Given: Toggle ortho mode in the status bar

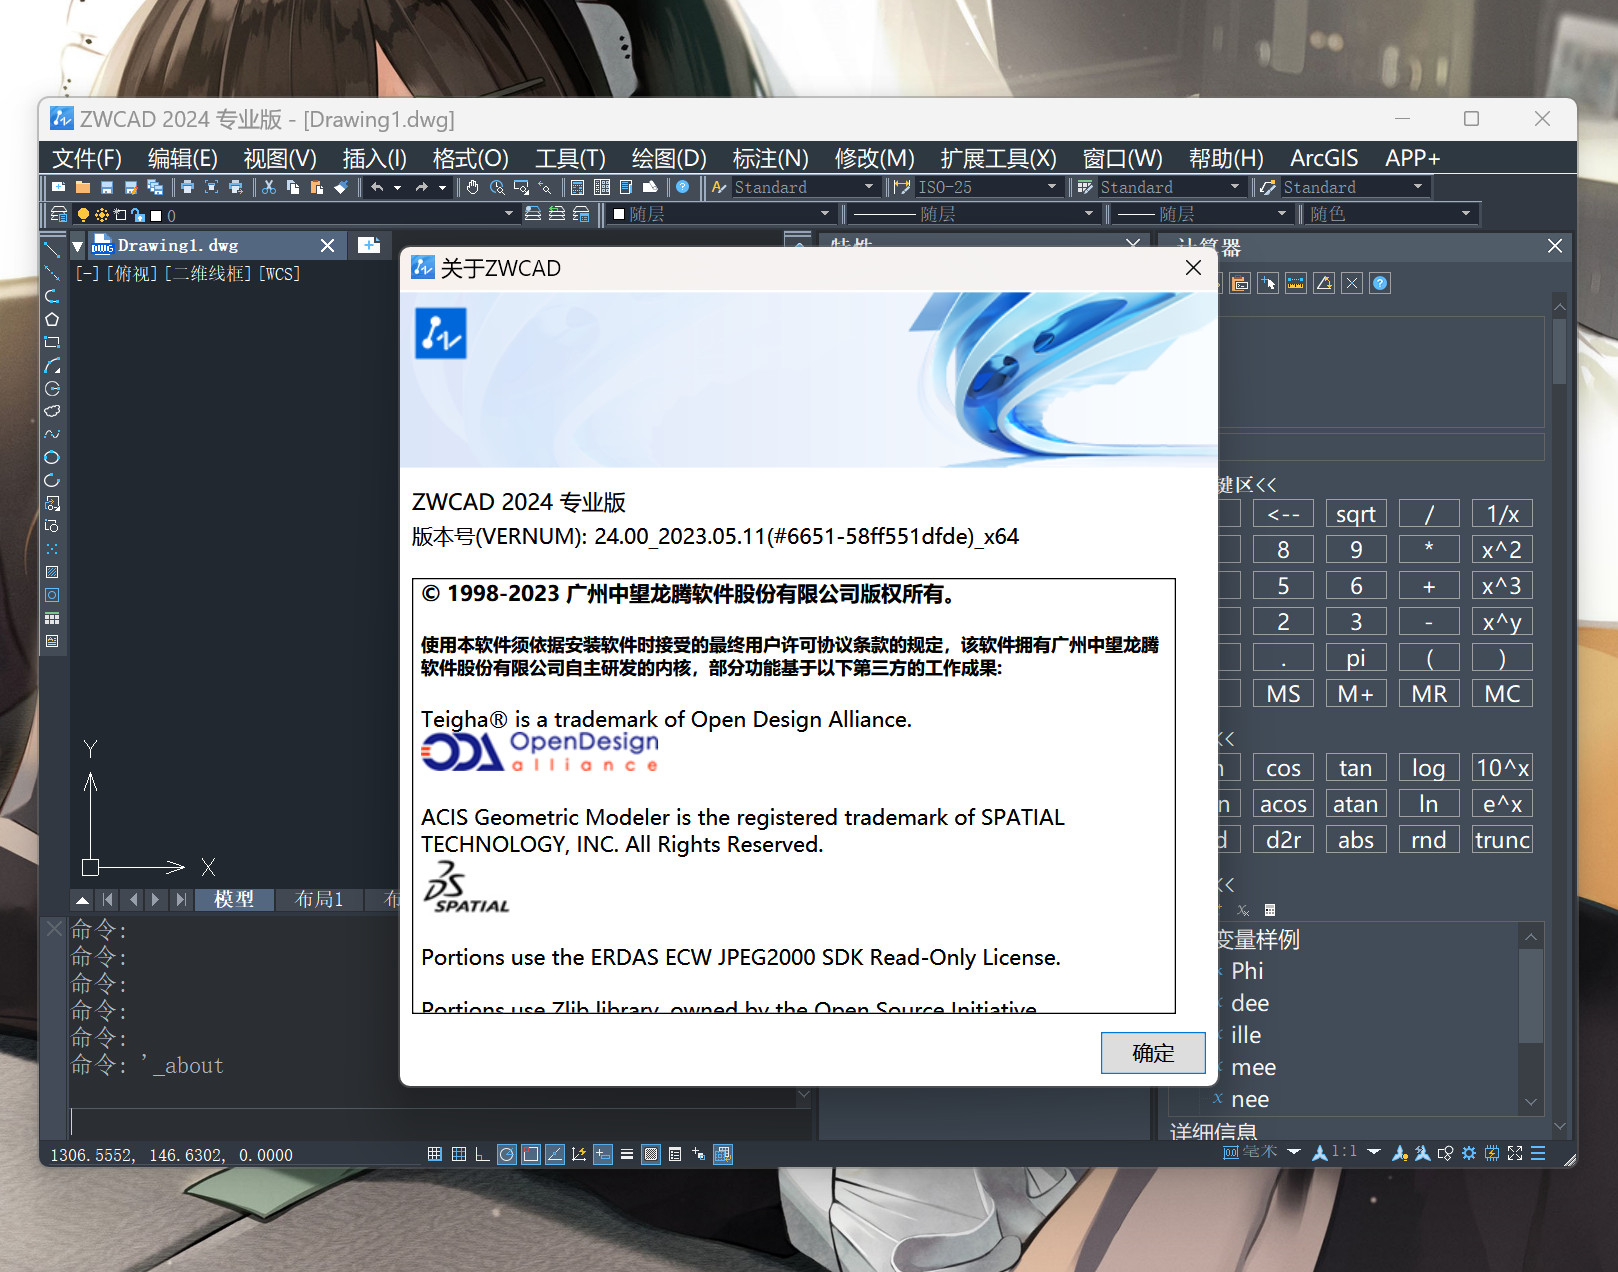Looking at the screenshot, I should tap(483, 1154).
